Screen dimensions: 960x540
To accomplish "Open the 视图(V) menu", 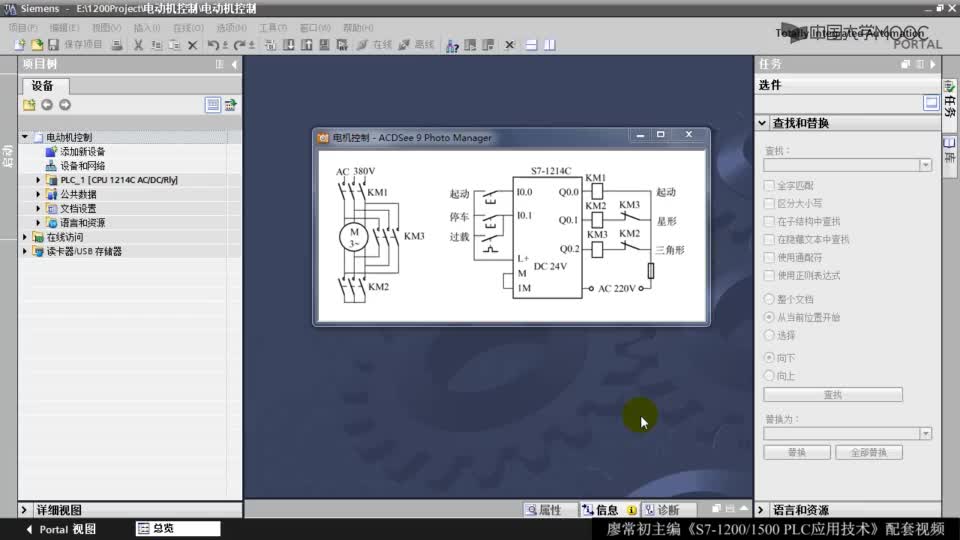I will [107, 28].
